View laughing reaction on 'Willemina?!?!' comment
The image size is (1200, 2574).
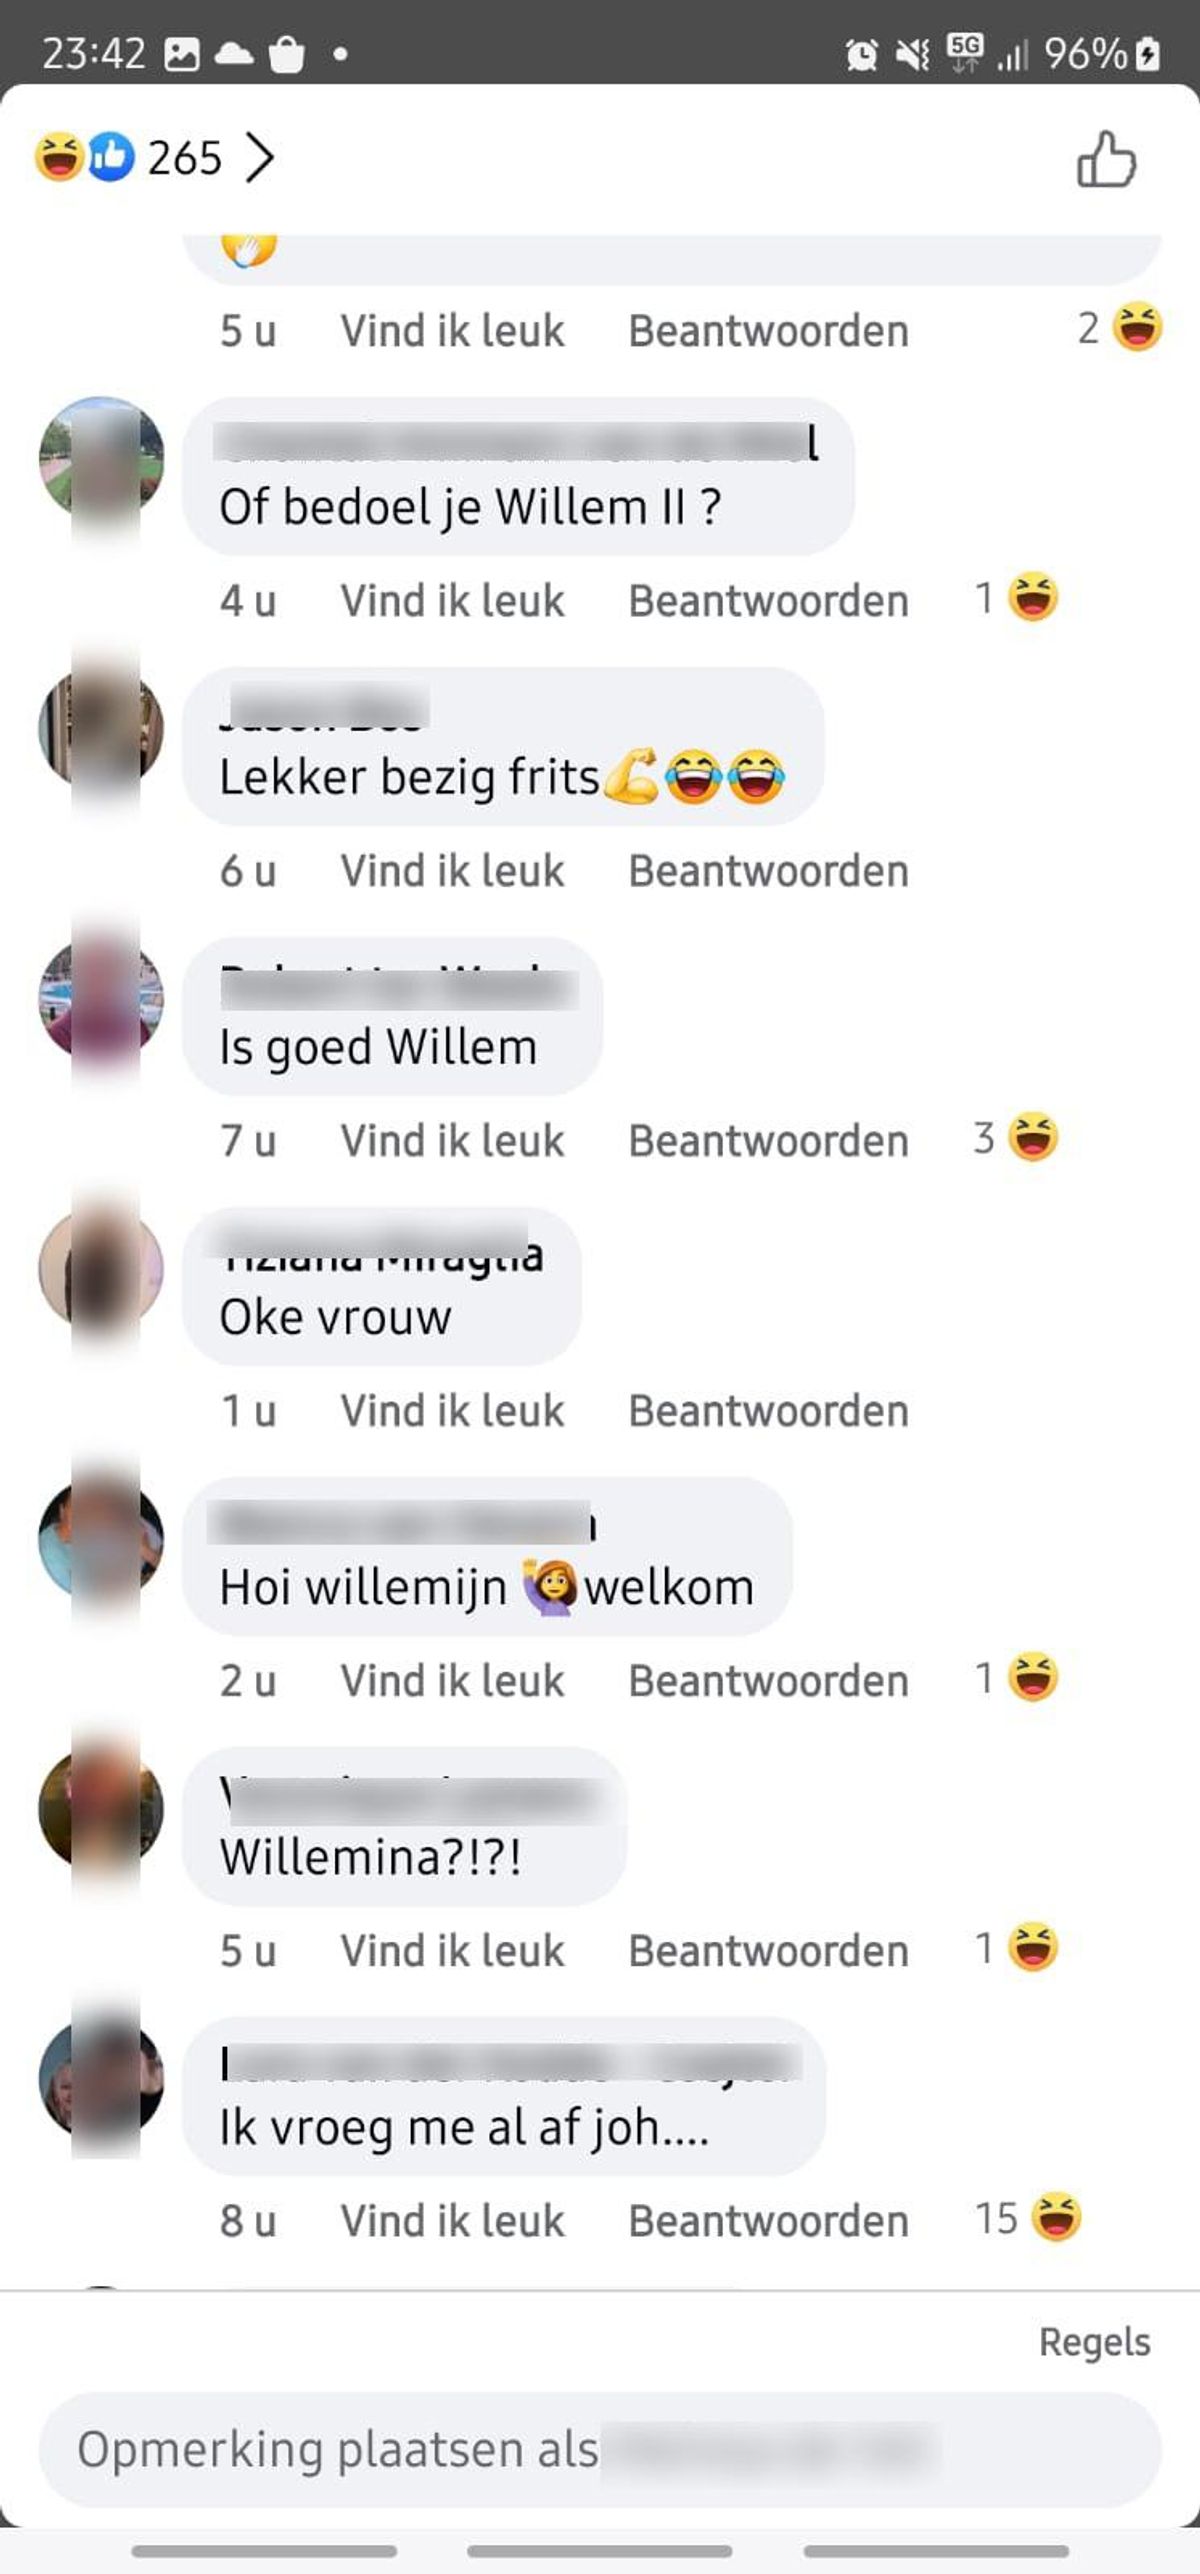tap(1016, 1949)
